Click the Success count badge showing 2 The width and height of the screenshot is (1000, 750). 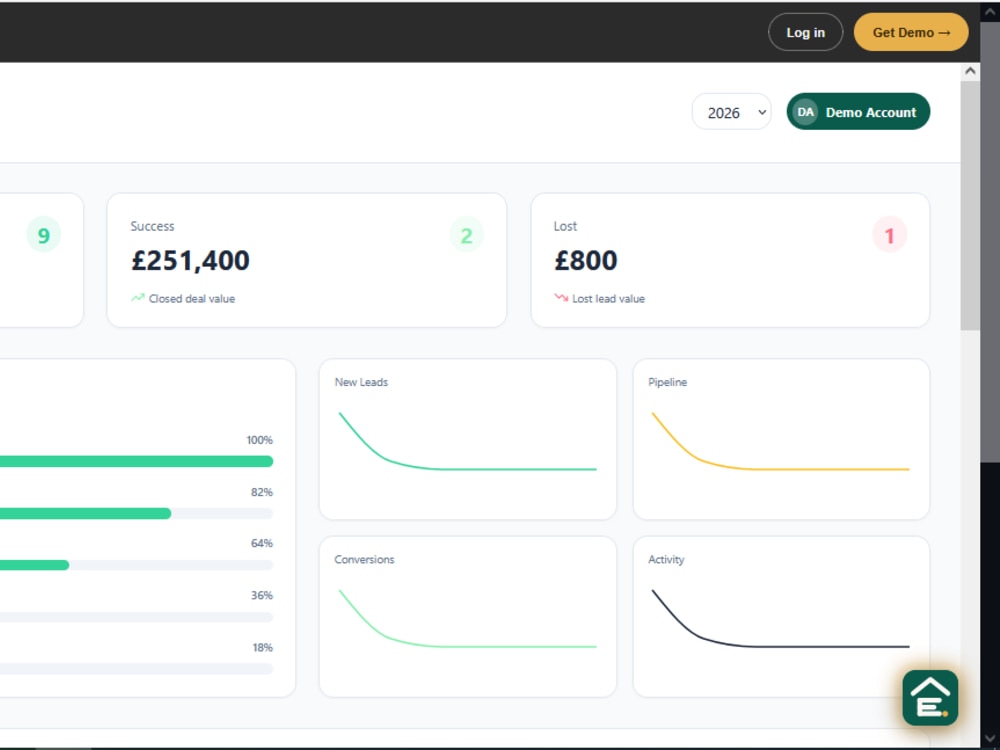(x=466, y=235)
